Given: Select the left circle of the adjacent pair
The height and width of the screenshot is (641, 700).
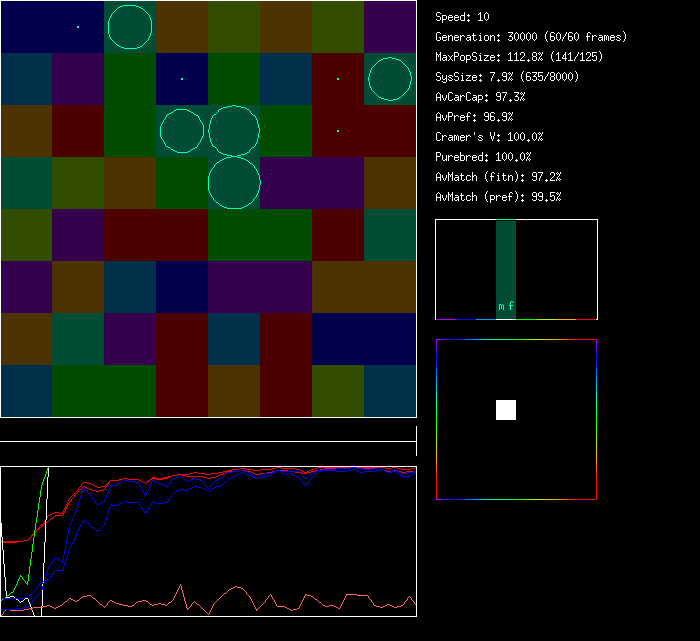Looking at the screenshot, I should pyautogui.click(x=182, y=131).
